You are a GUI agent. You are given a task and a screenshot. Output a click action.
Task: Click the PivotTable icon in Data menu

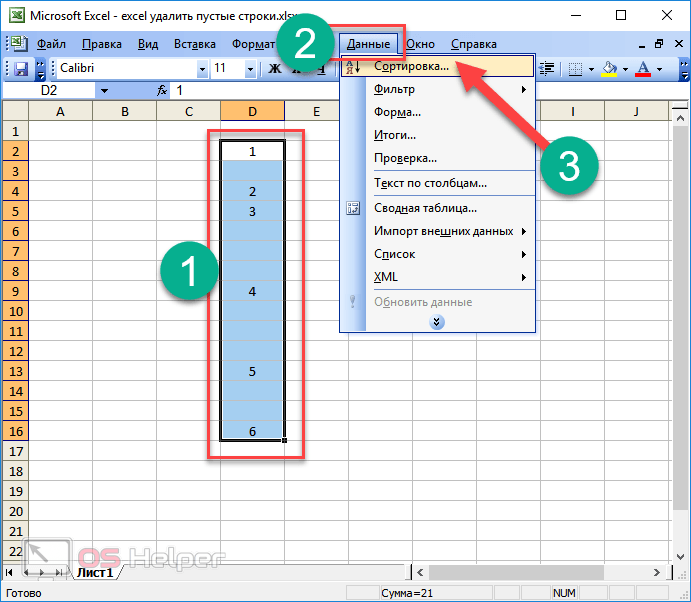pyautogui.click(x=353, y=208)
